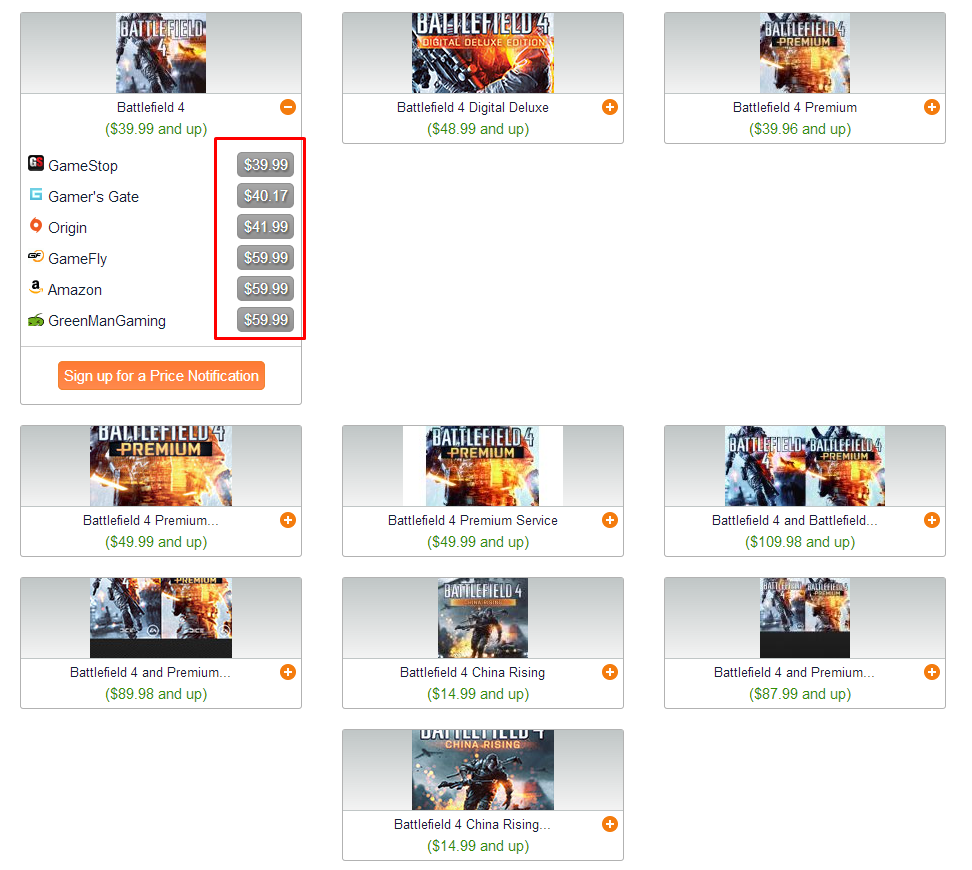Click Origin's $41.99 price button
Screen dimensions: 972x870
click(x=265, y=227)
